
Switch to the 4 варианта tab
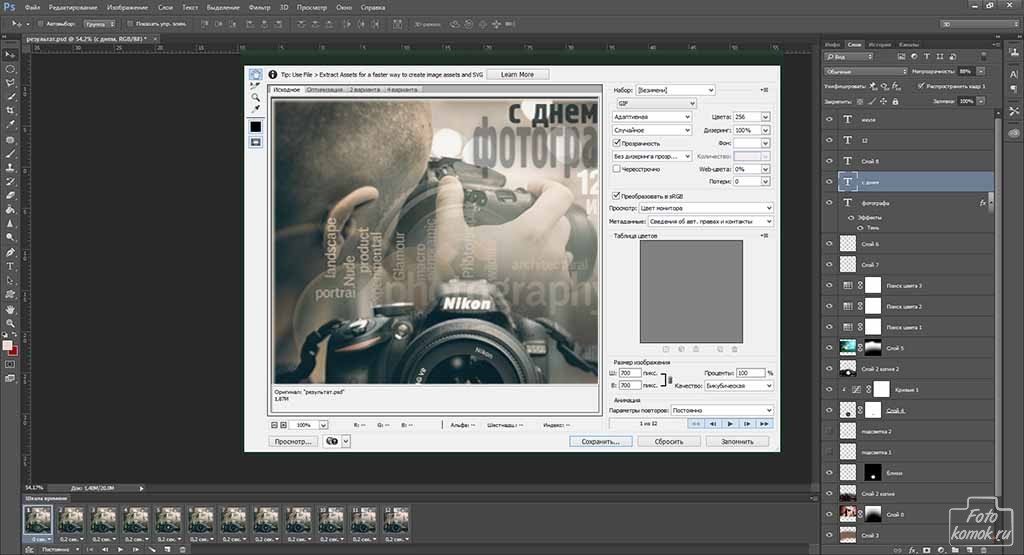[402, 89]
